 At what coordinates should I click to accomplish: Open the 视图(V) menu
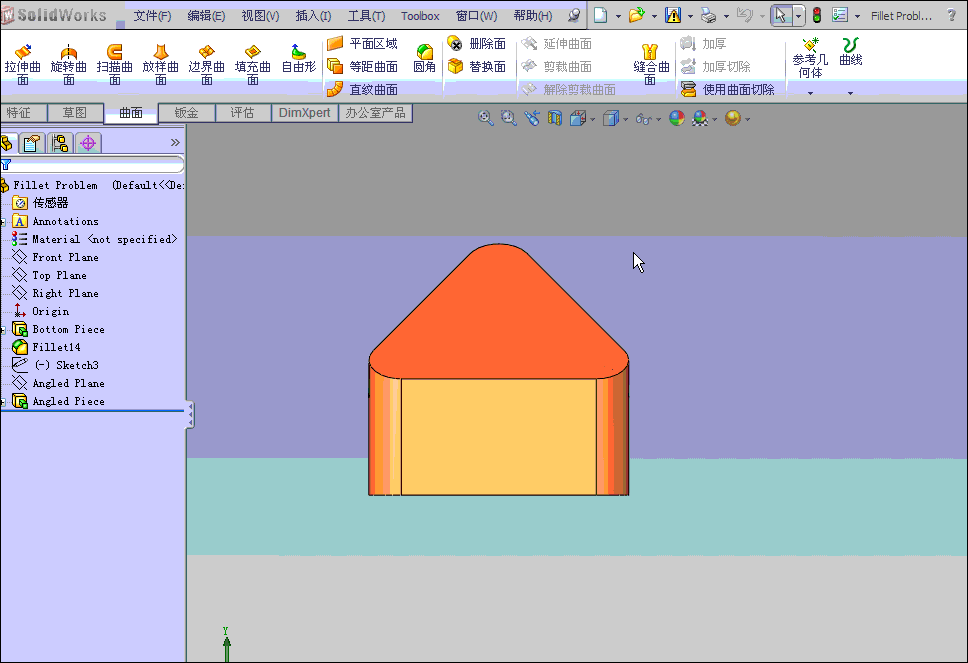coord(261,16)
